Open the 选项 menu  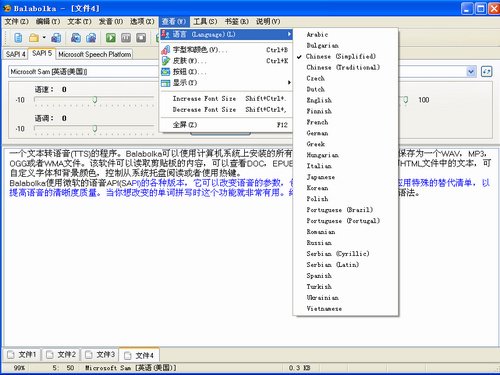click(142, 22)
